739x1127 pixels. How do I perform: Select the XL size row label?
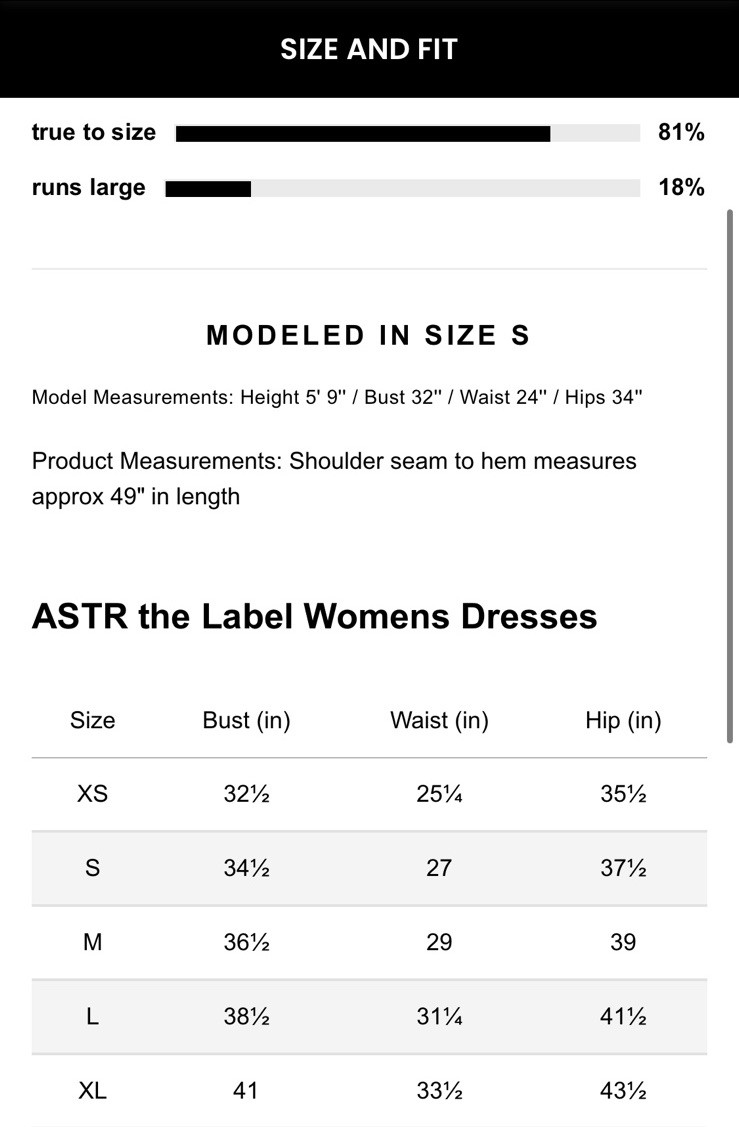point(92,1090)
